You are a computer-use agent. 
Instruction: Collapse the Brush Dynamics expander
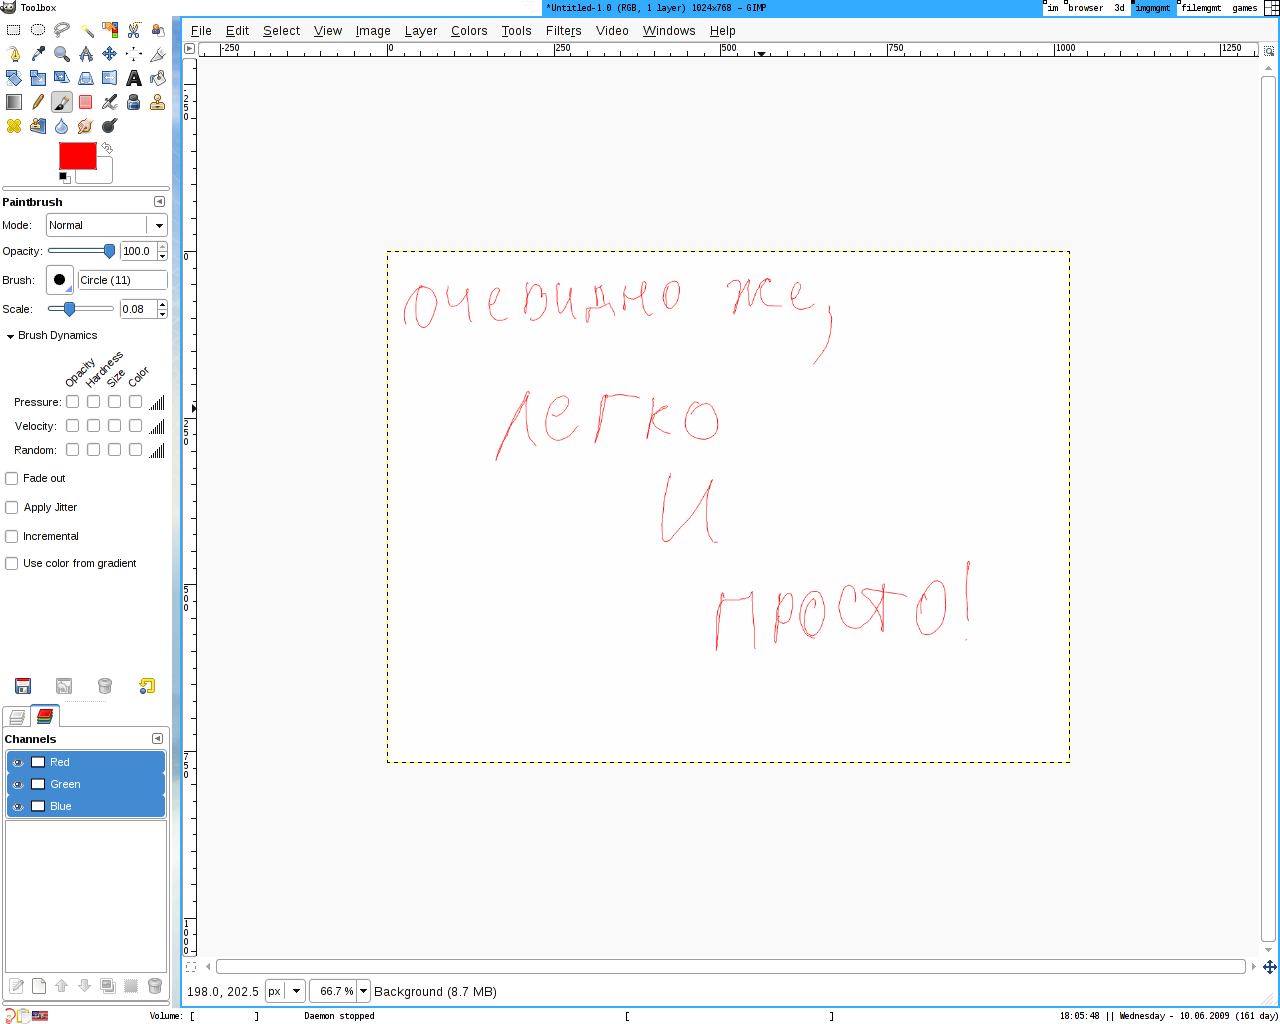(10, 336)
